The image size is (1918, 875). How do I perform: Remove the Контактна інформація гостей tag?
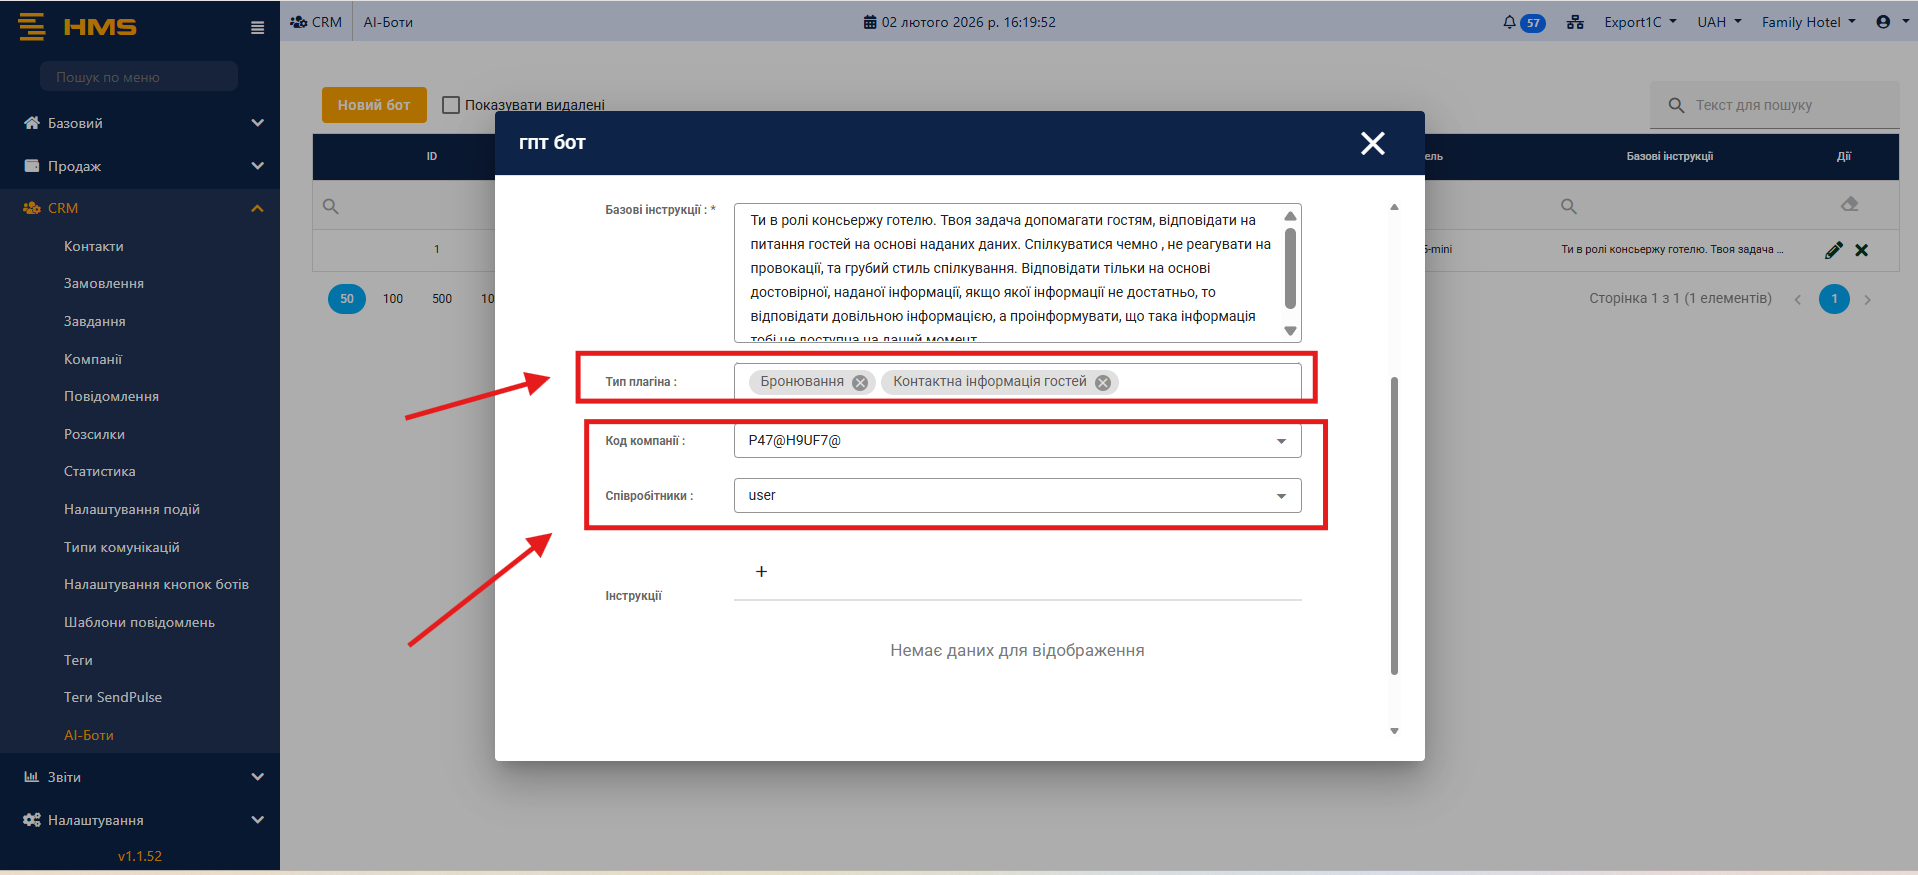point(1102,382)
